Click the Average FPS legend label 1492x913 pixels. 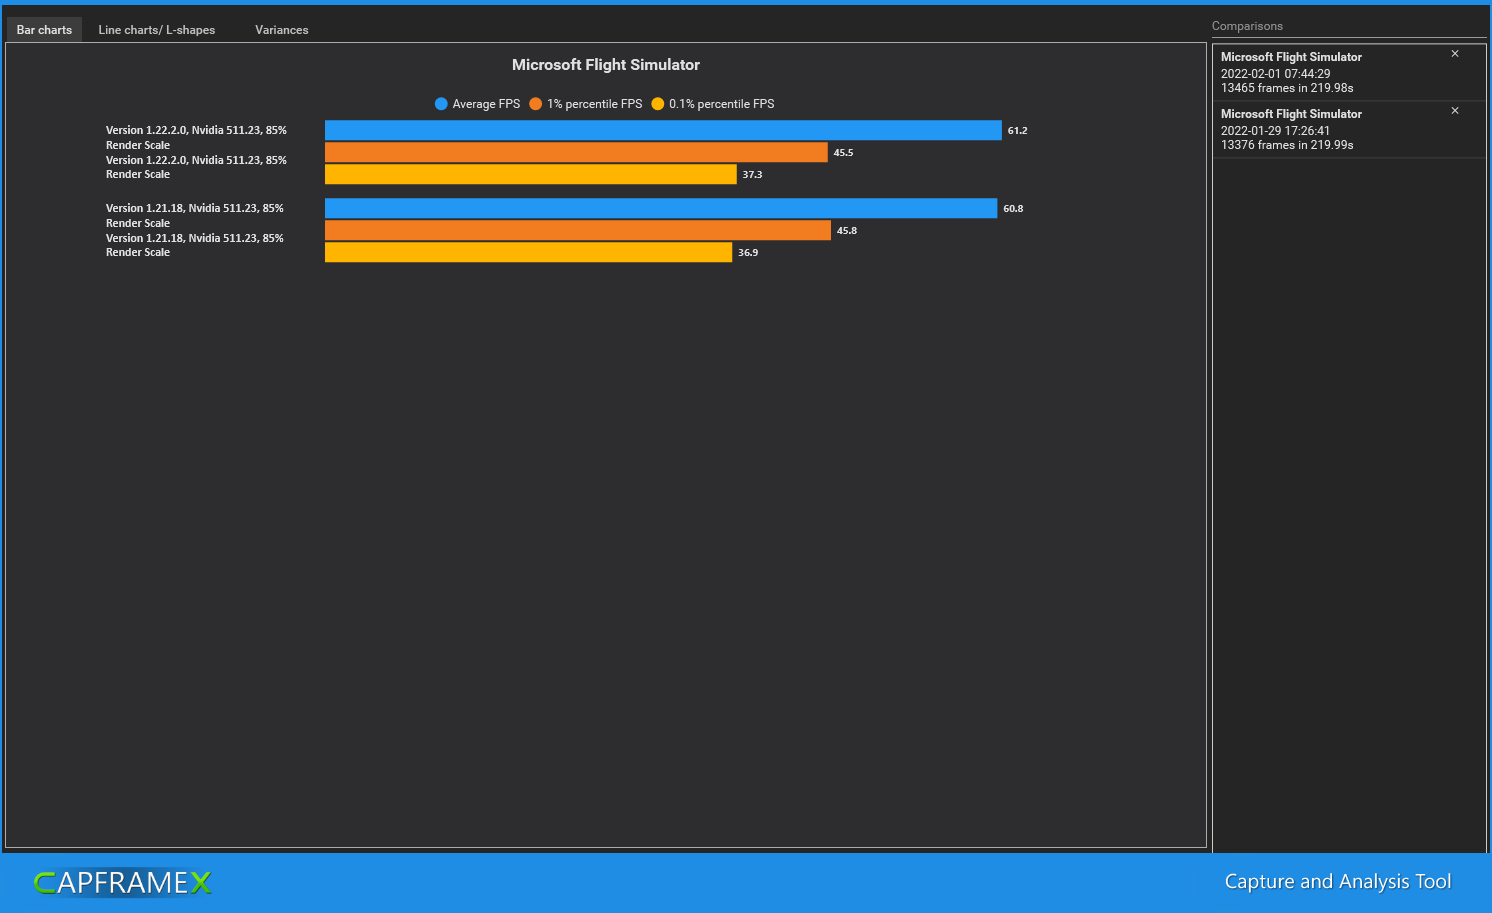point(486,104)
